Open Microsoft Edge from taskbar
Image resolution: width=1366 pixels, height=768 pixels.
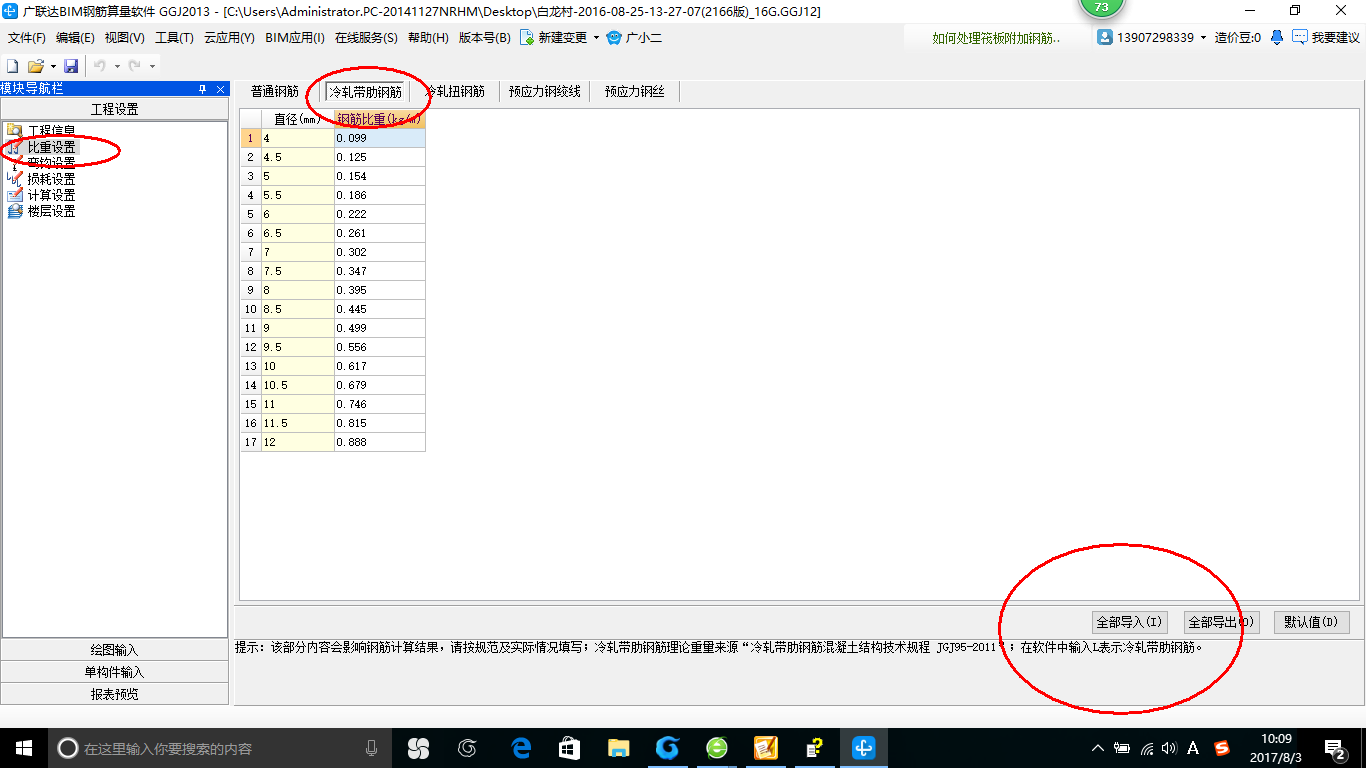point(520,748)
